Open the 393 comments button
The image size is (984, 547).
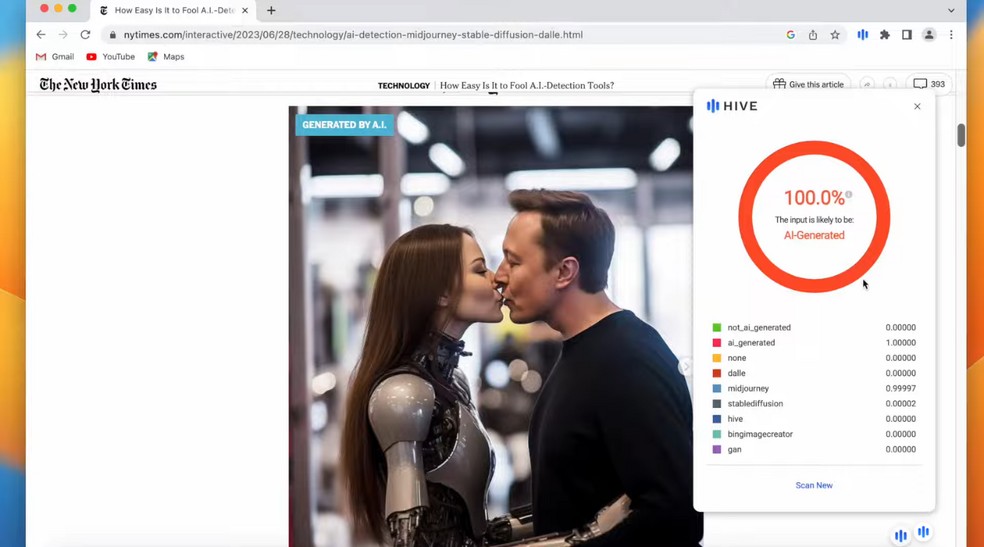(x=929, y=84)
